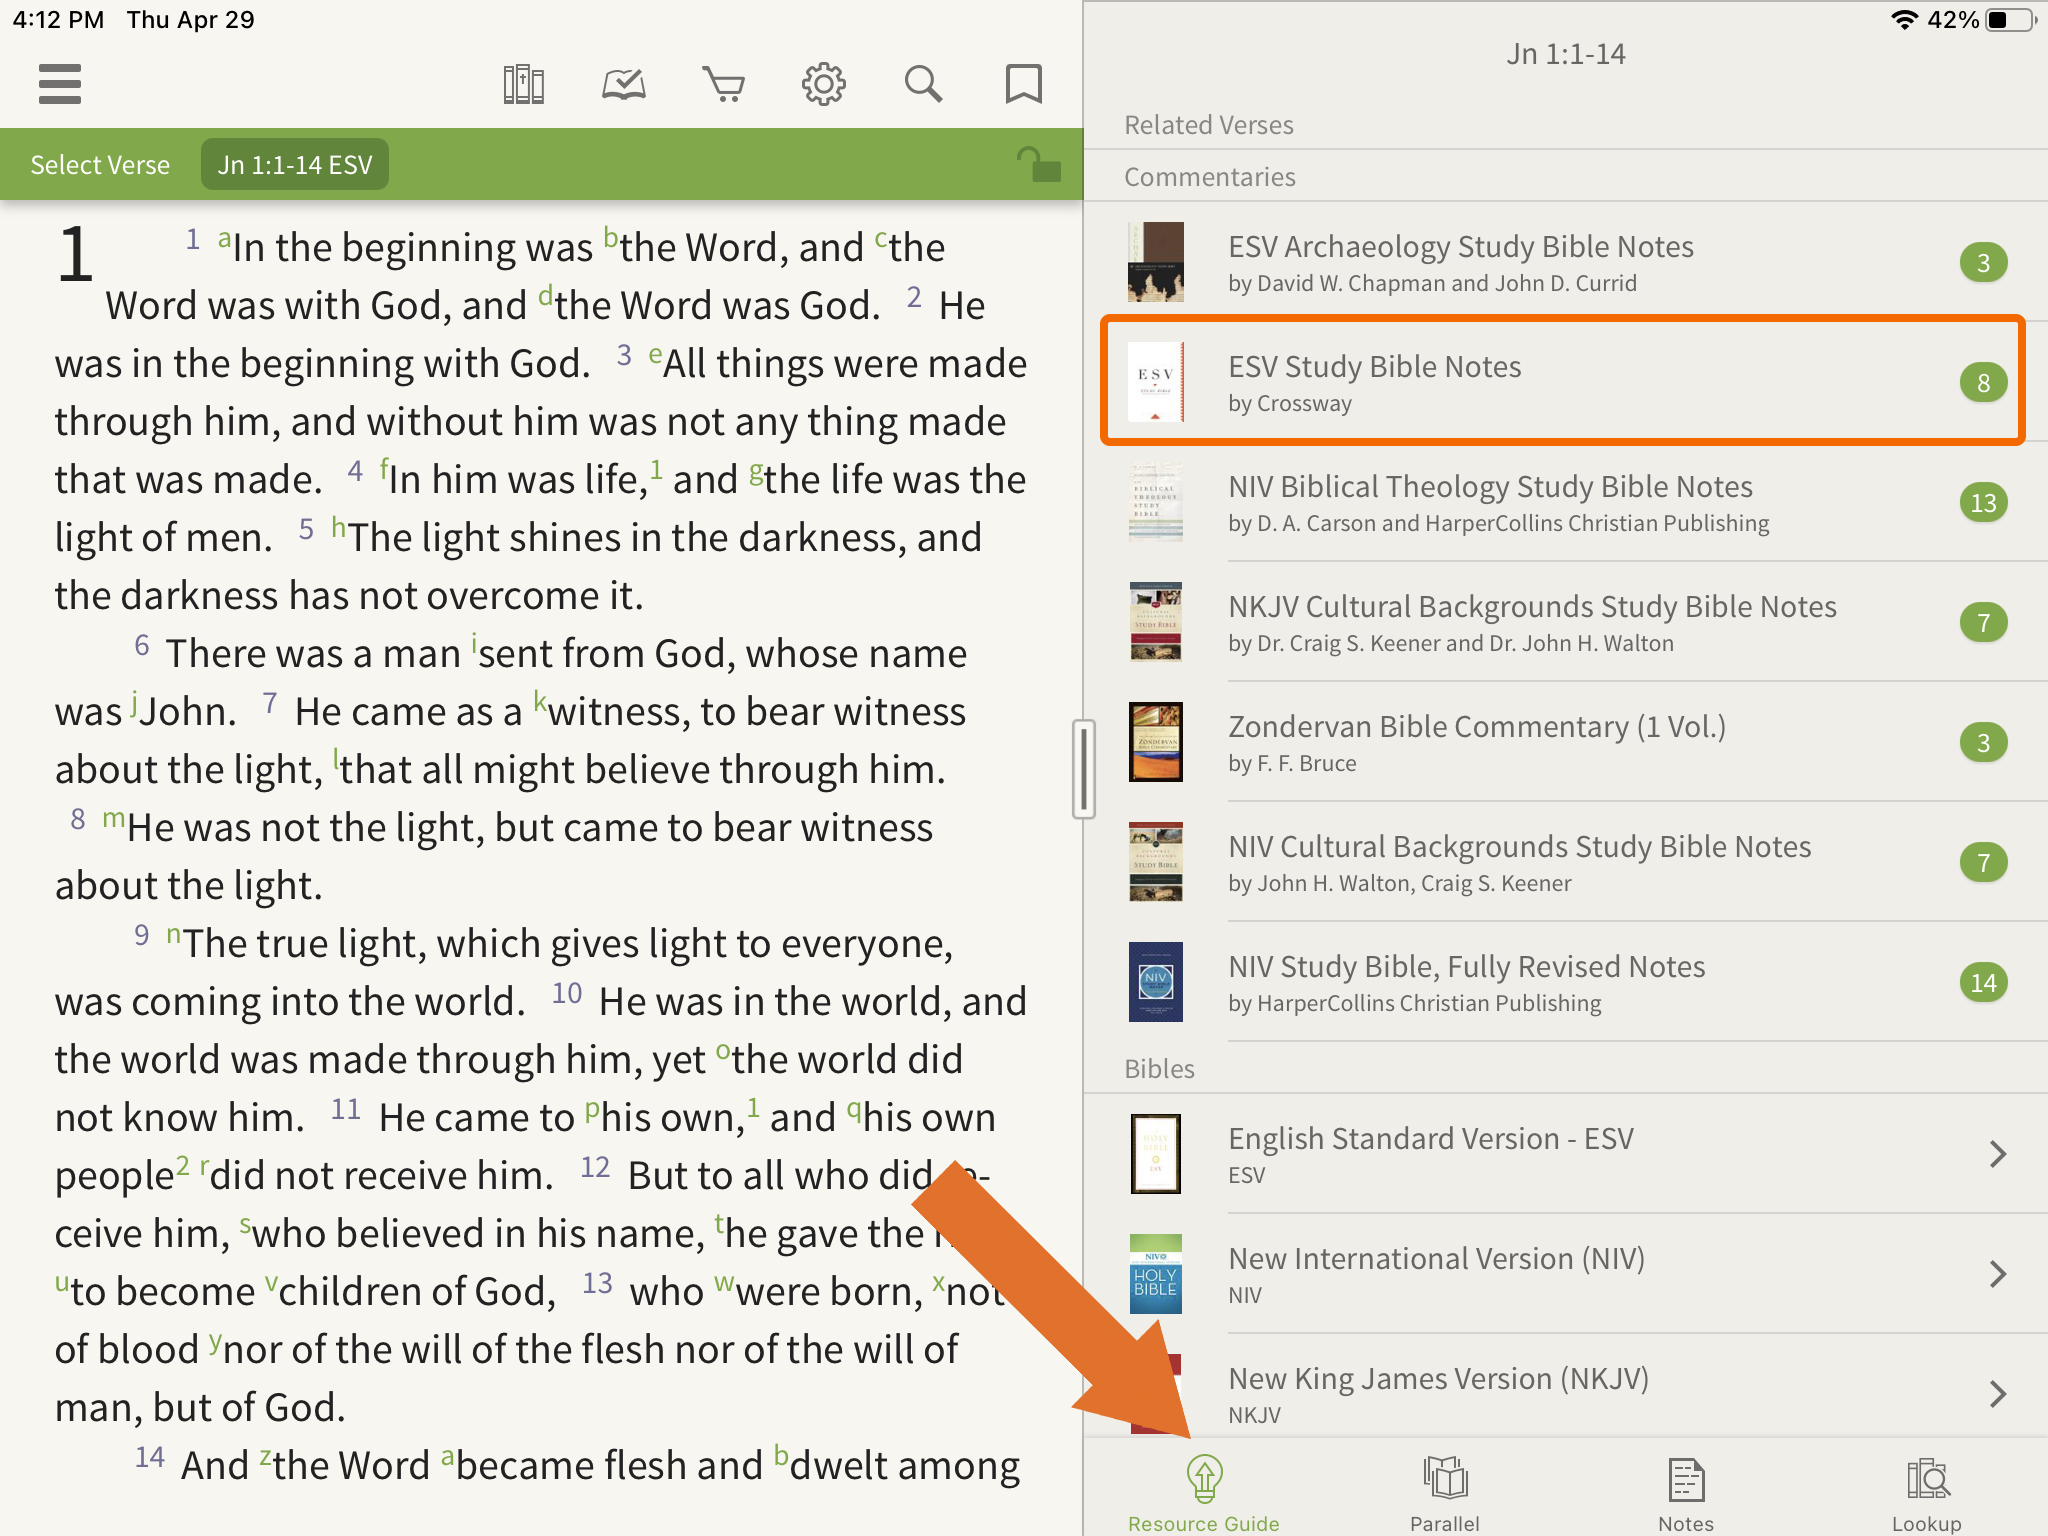This screenshot has width=2048, height=1536.
Task: Open ESV Study Bible Notes thumbnail
Action: tap(1156, 382)
